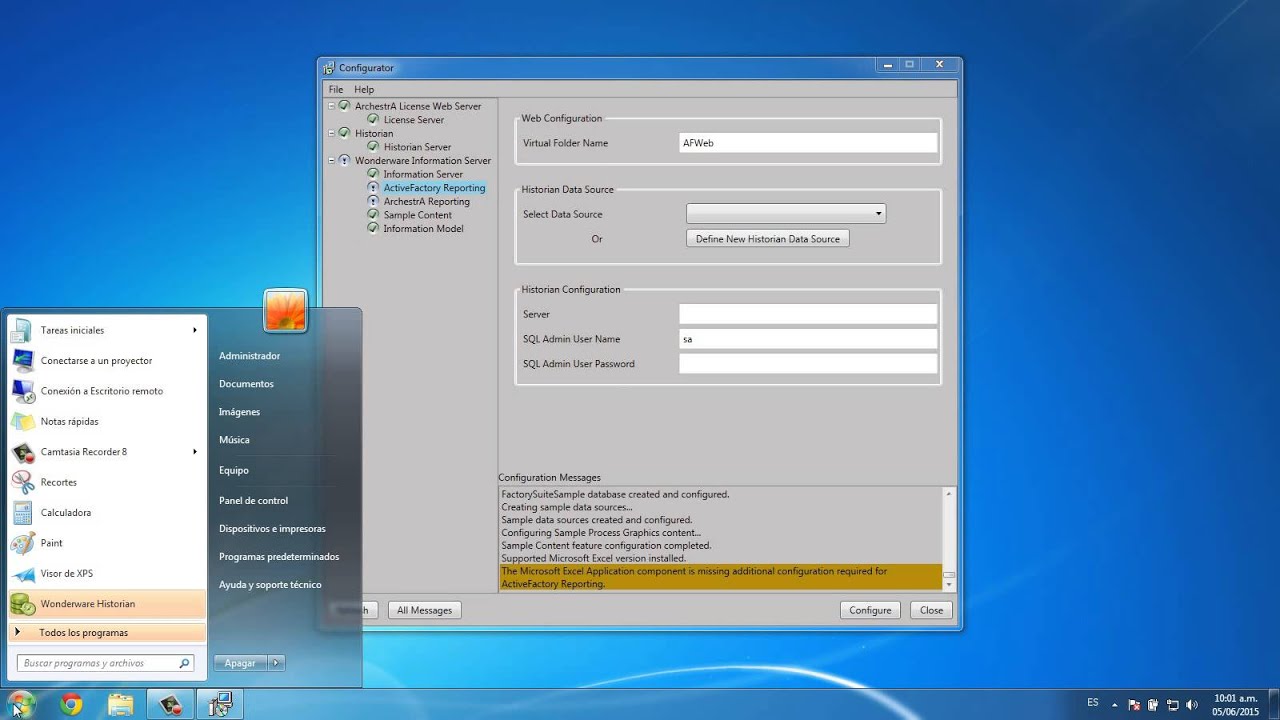Click the SQL Admin User Name field
Viewport: 1280px width, 720px height.
click(x=808, y=339)
